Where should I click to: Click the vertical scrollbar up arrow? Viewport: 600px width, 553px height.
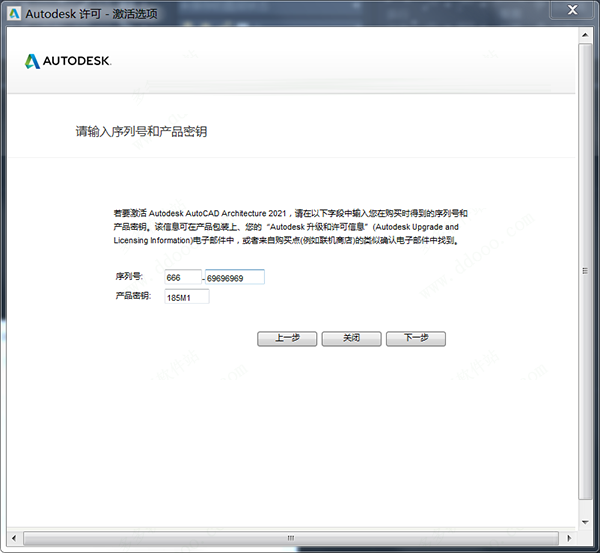point(585,35)
